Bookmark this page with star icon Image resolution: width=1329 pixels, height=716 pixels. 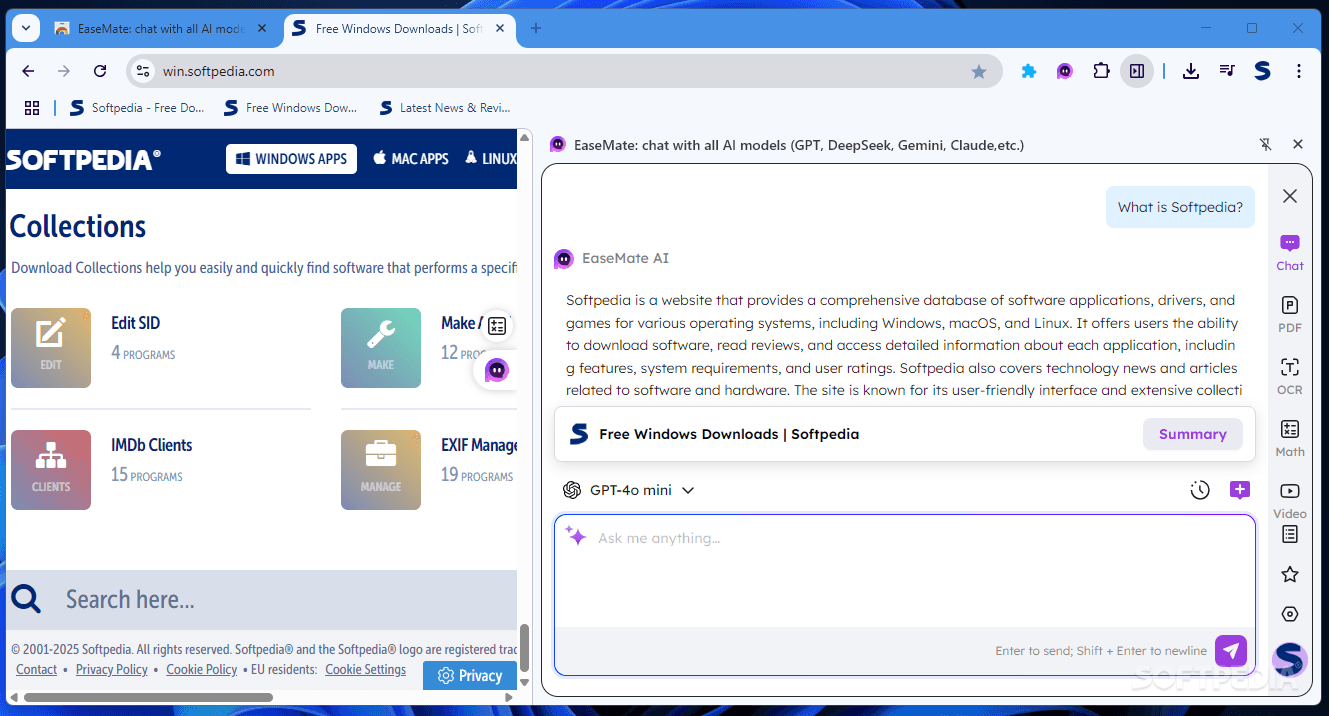pos(978,71)
